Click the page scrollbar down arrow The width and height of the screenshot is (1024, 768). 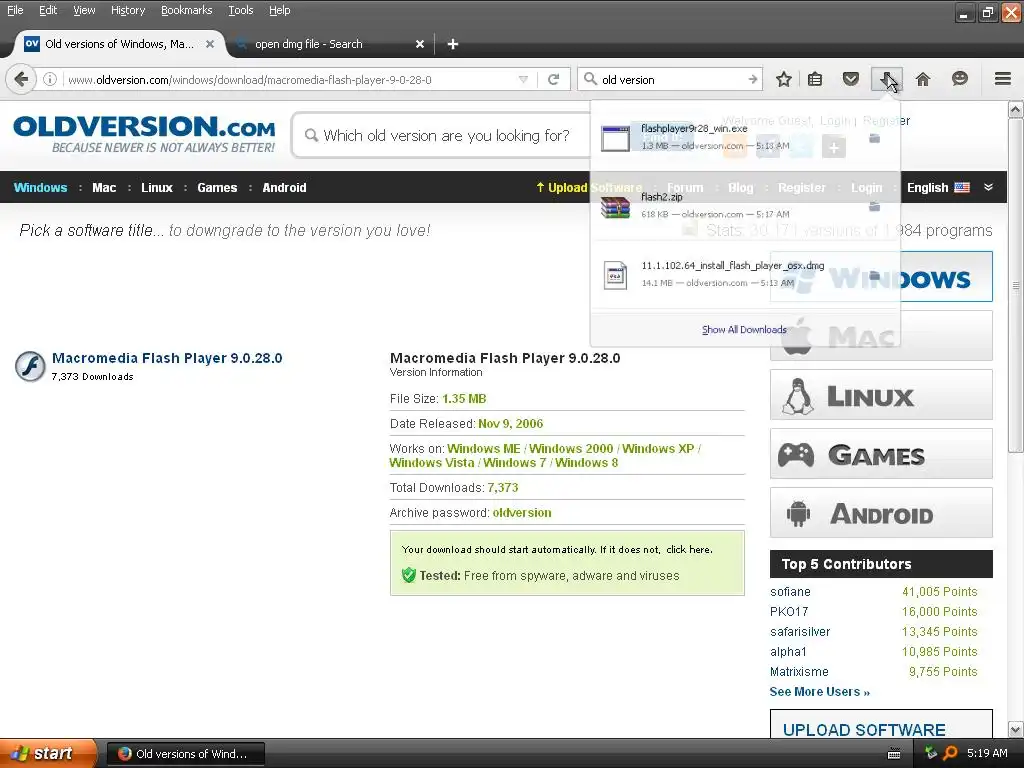[1016, 729]
